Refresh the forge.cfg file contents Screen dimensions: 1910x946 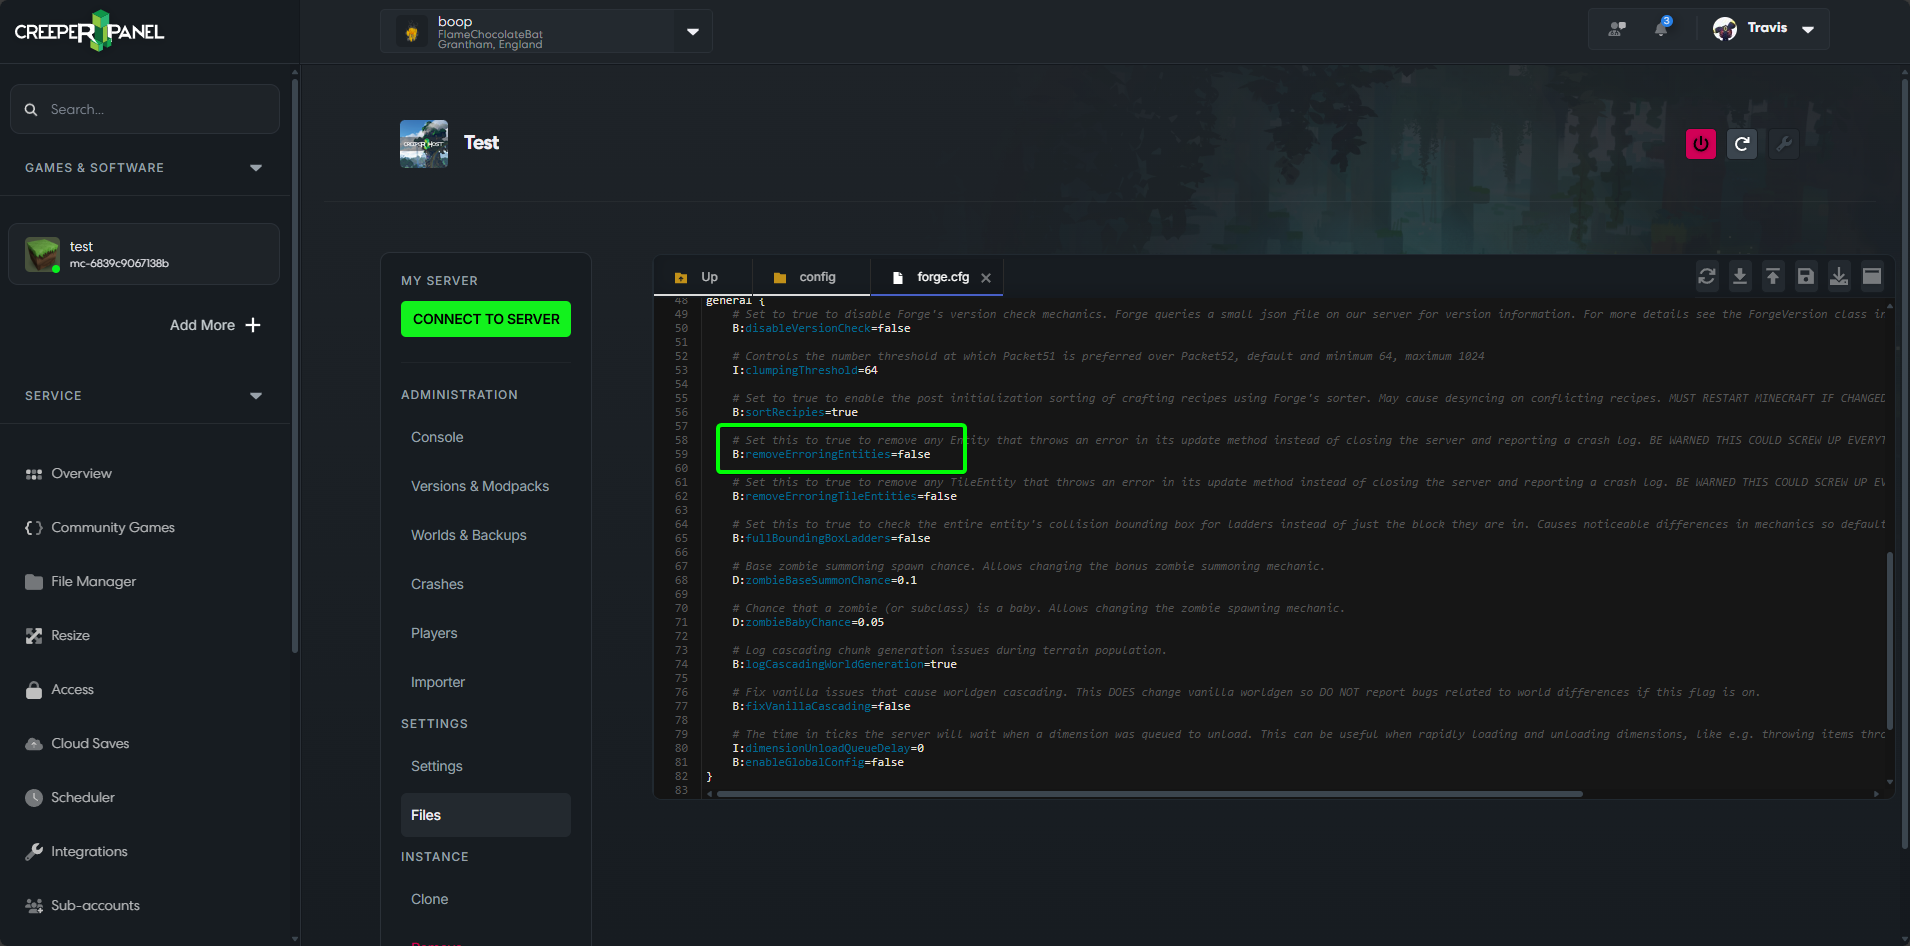point(1706,276)
